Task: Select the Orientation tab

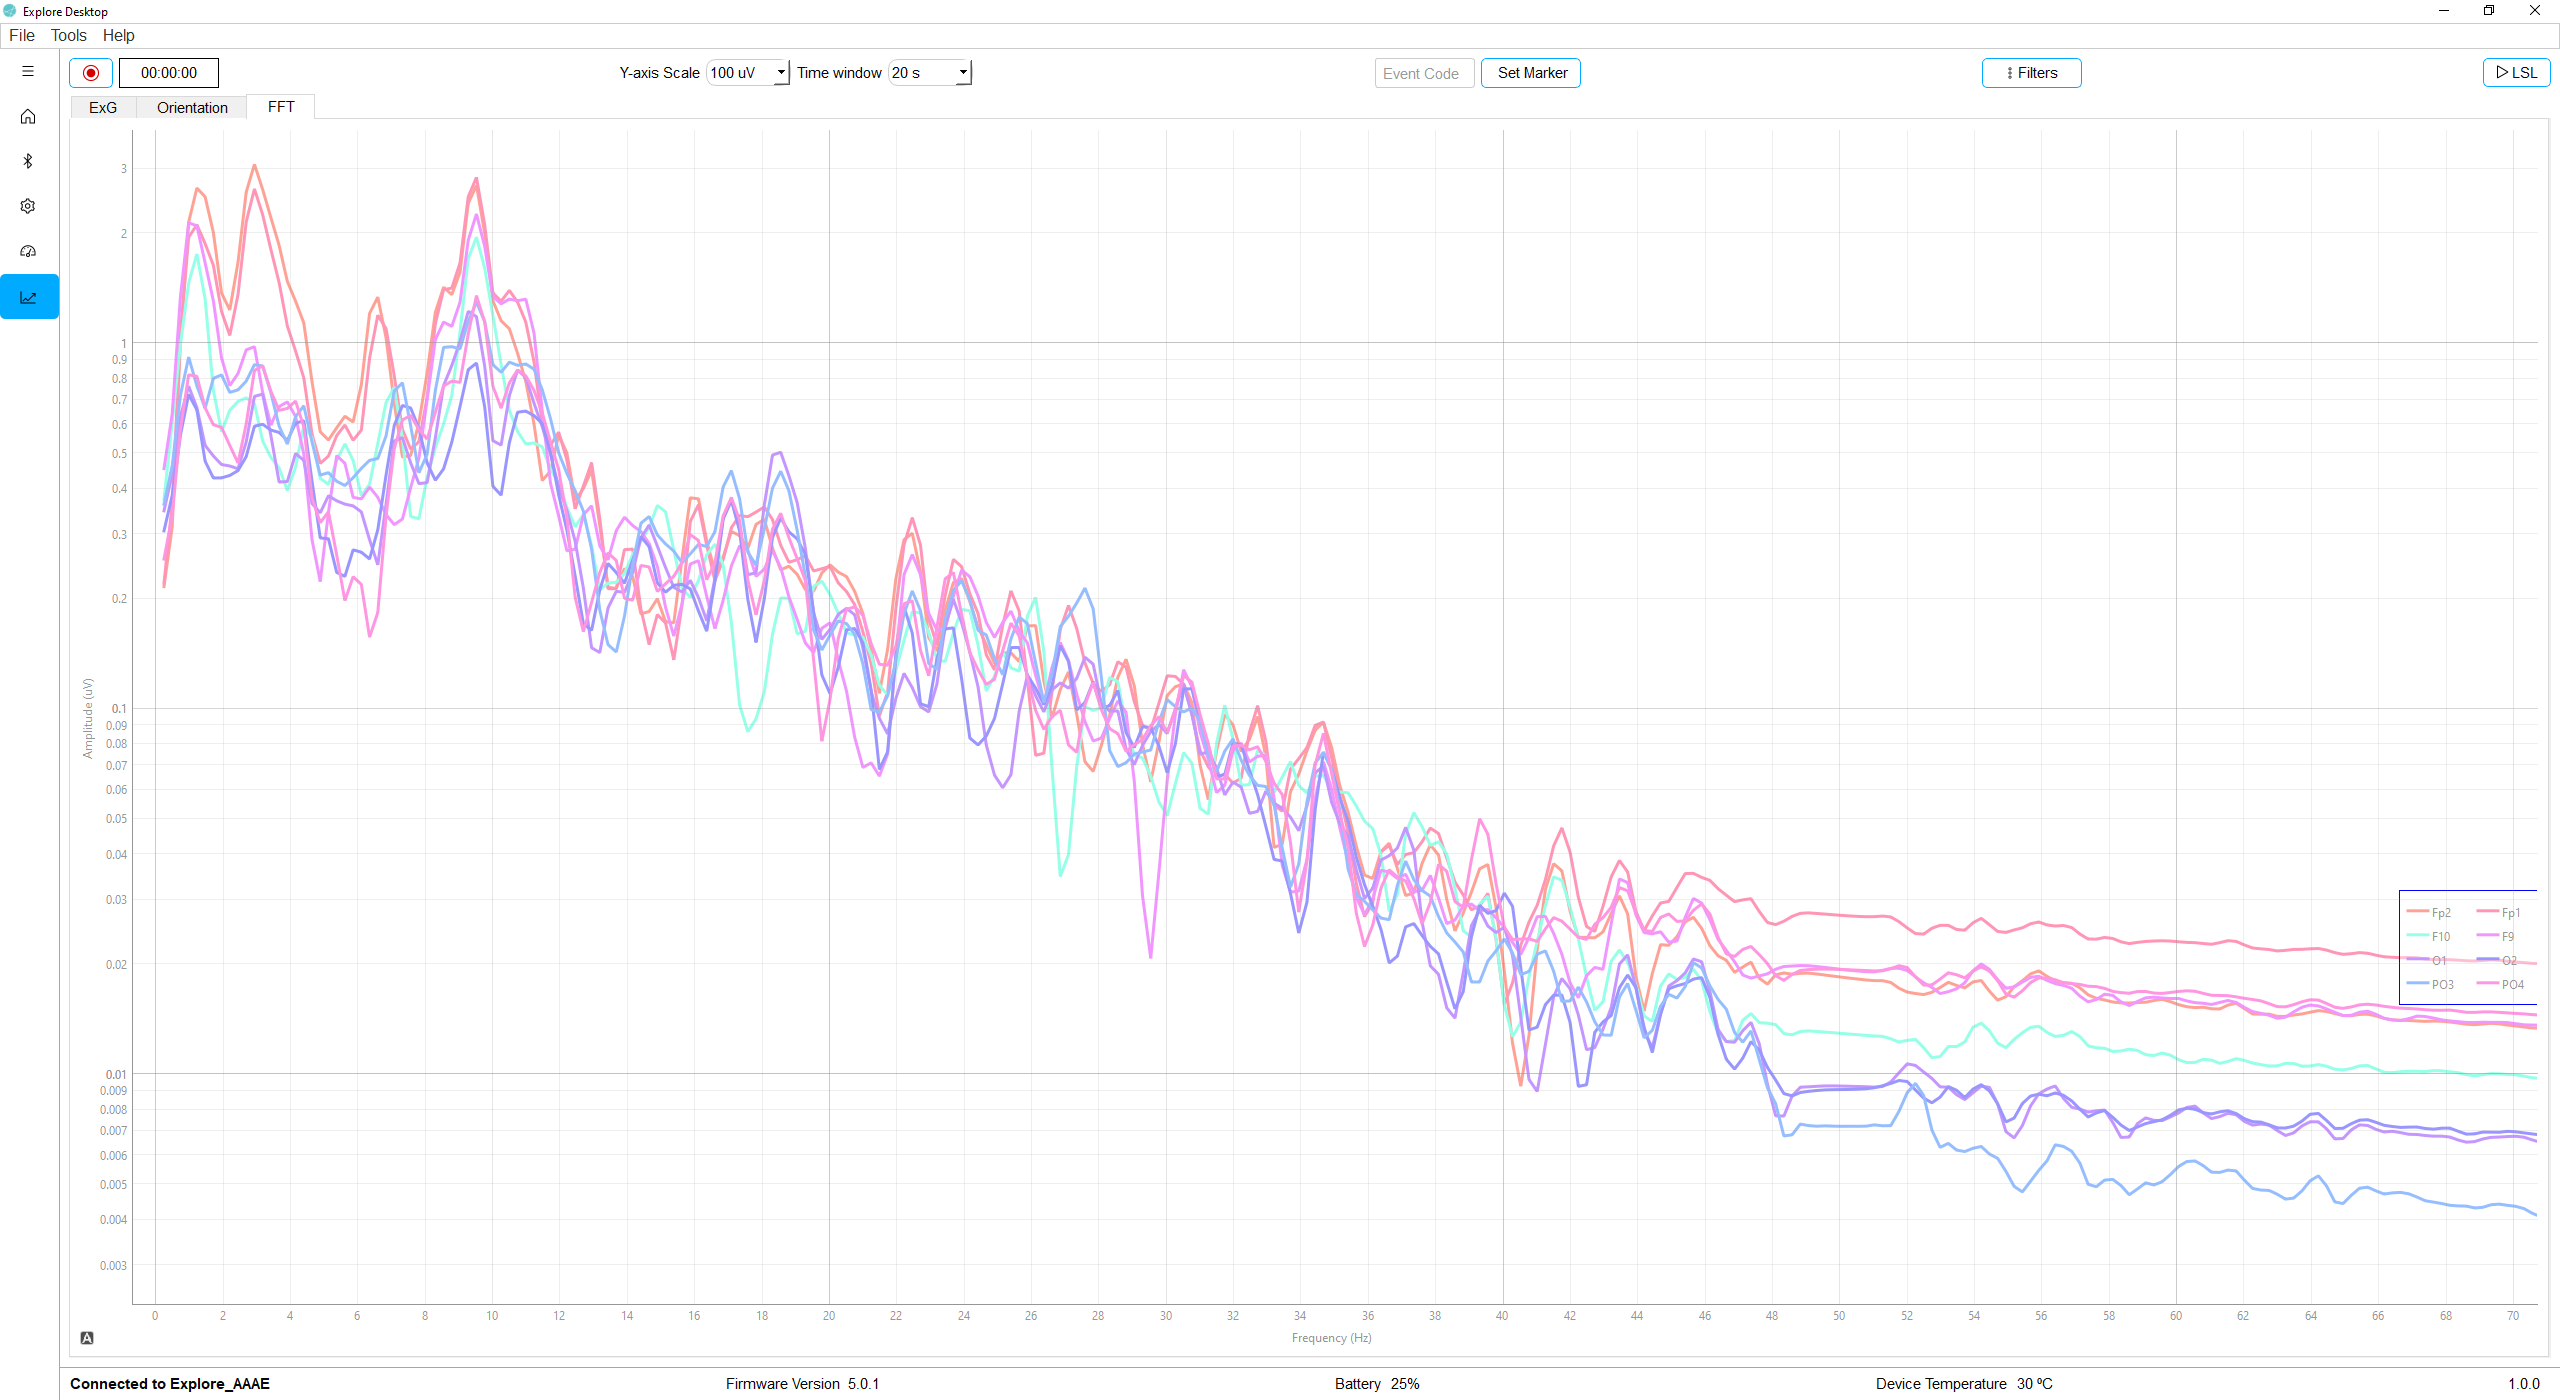Action: tap(191, 107)
